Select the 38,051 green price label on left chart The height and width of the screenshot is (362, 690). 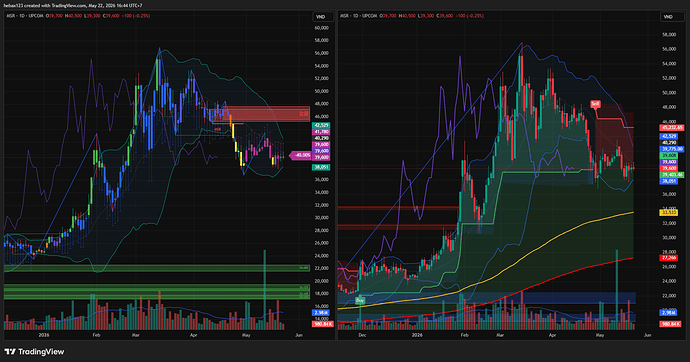pyautogui.click(x=321, y=167)
